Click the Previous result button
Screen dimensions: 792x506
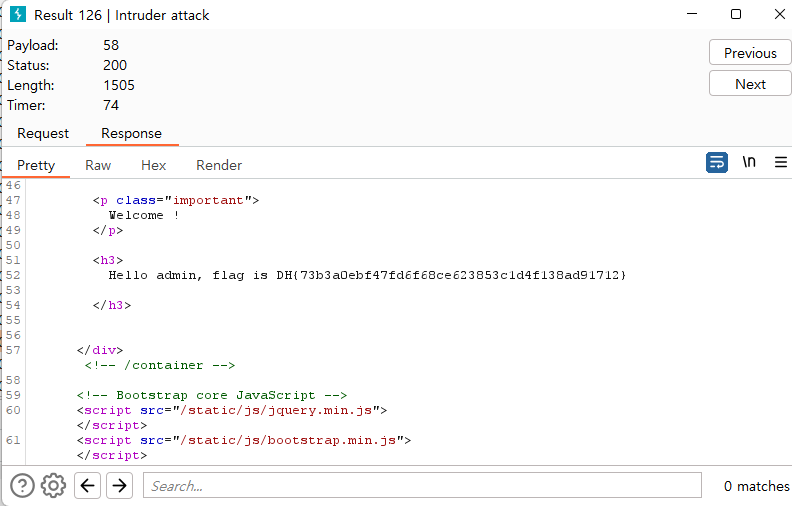[x=750, y=53]
